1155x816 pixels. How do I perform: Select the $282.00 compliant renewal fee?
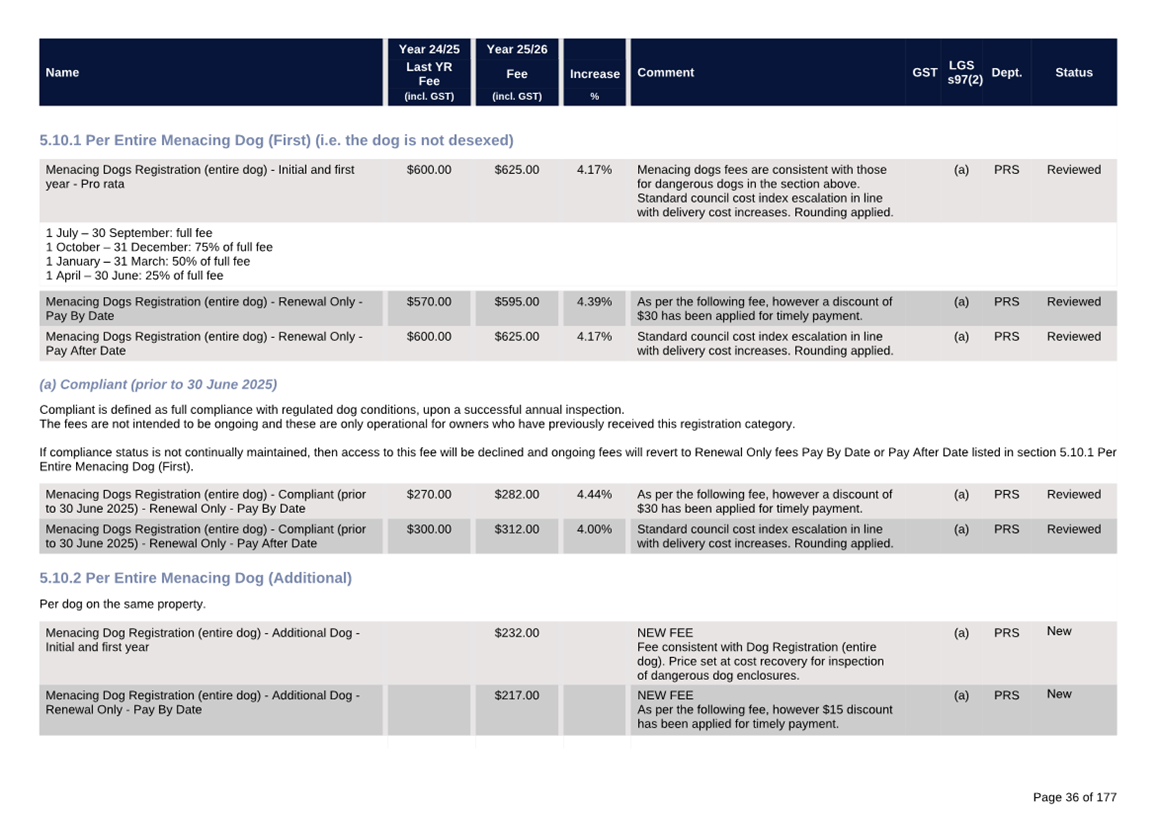516,495
